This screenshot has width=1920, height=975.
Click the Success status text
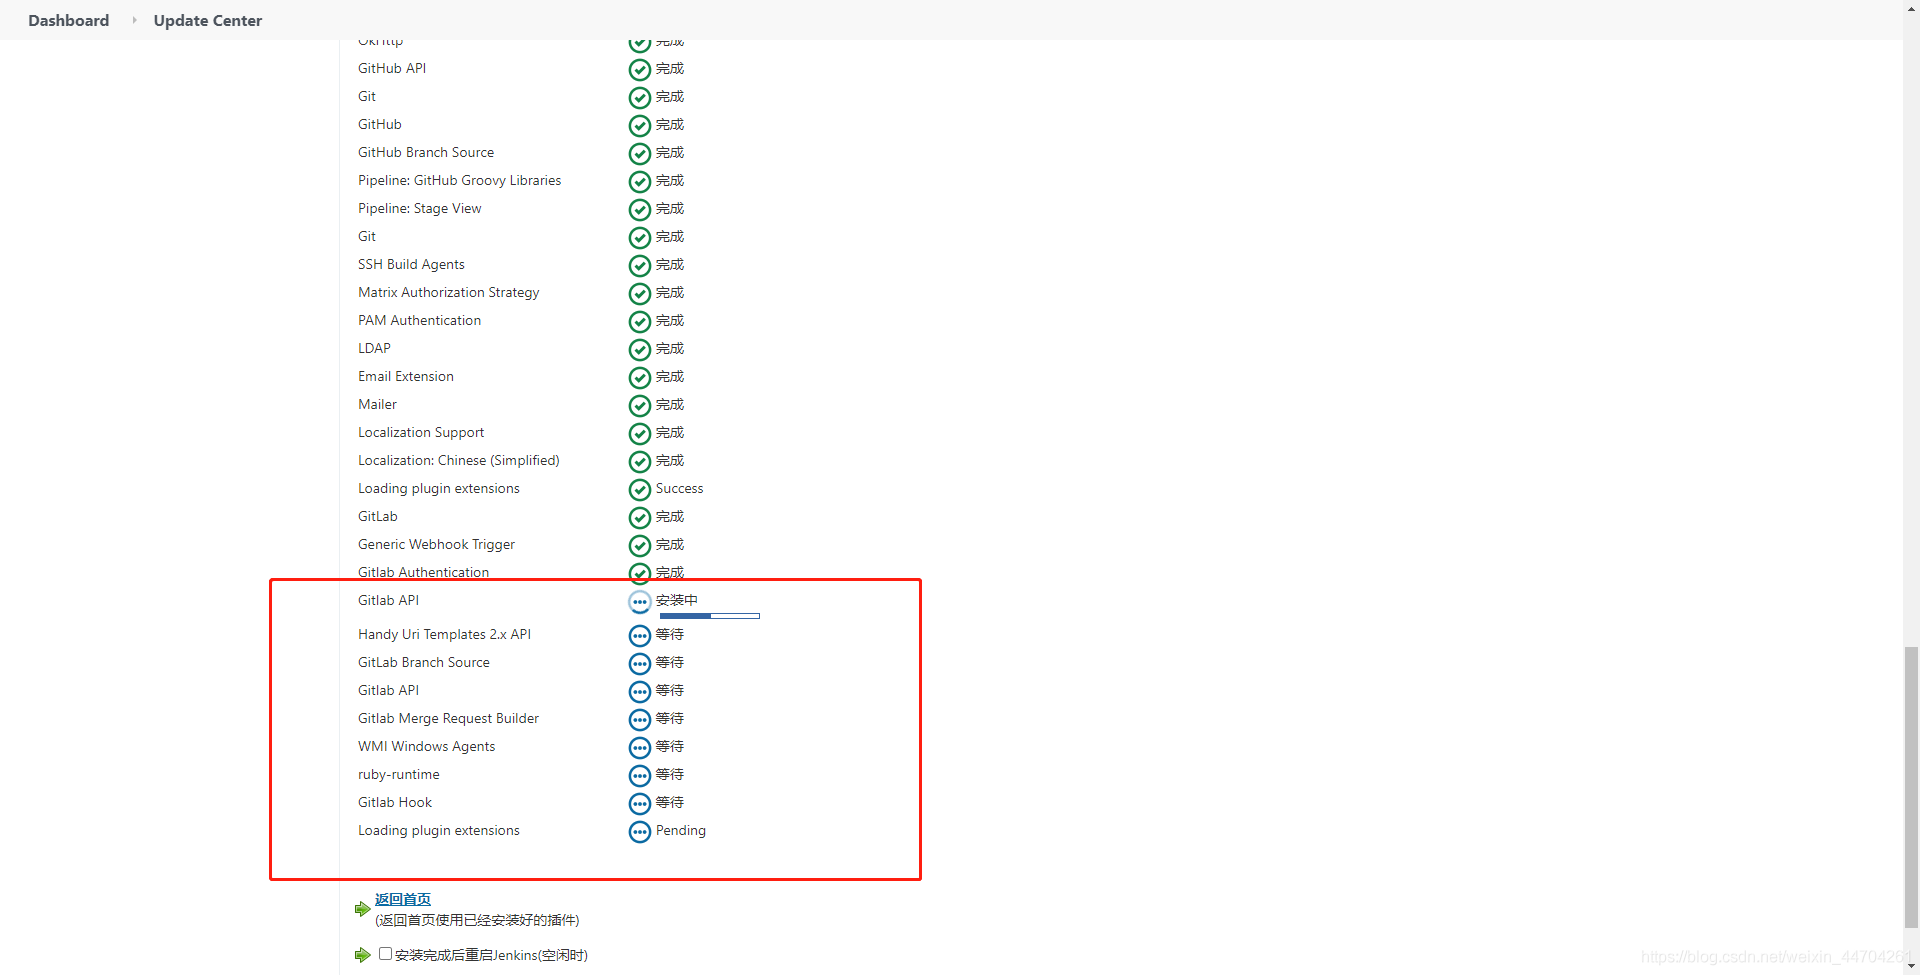(680, 488)
